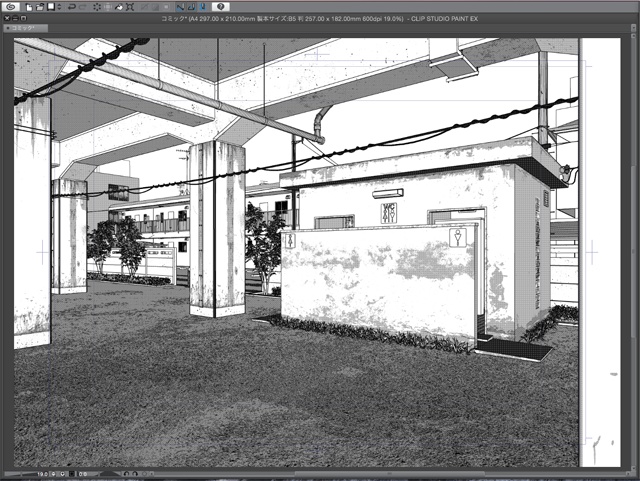Click Clear Outside Selection icon
The height and width of the screenshot is (481, 640).
pyautogui.click(x=108, y=7)
